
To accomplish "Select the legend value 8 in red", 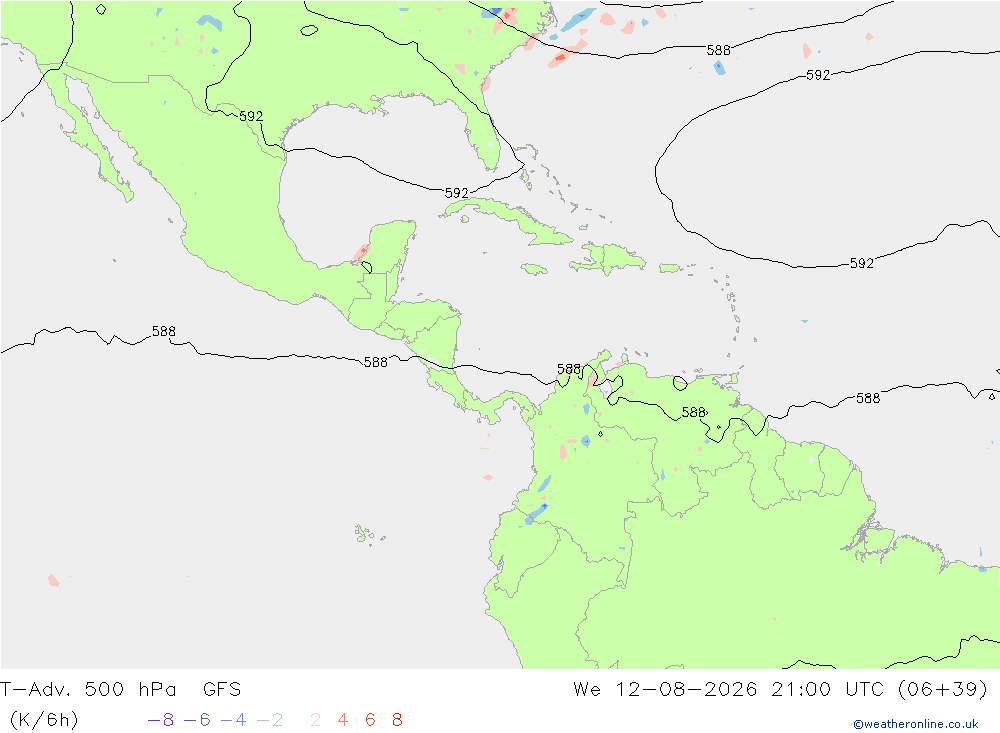I will click(397, 720).
